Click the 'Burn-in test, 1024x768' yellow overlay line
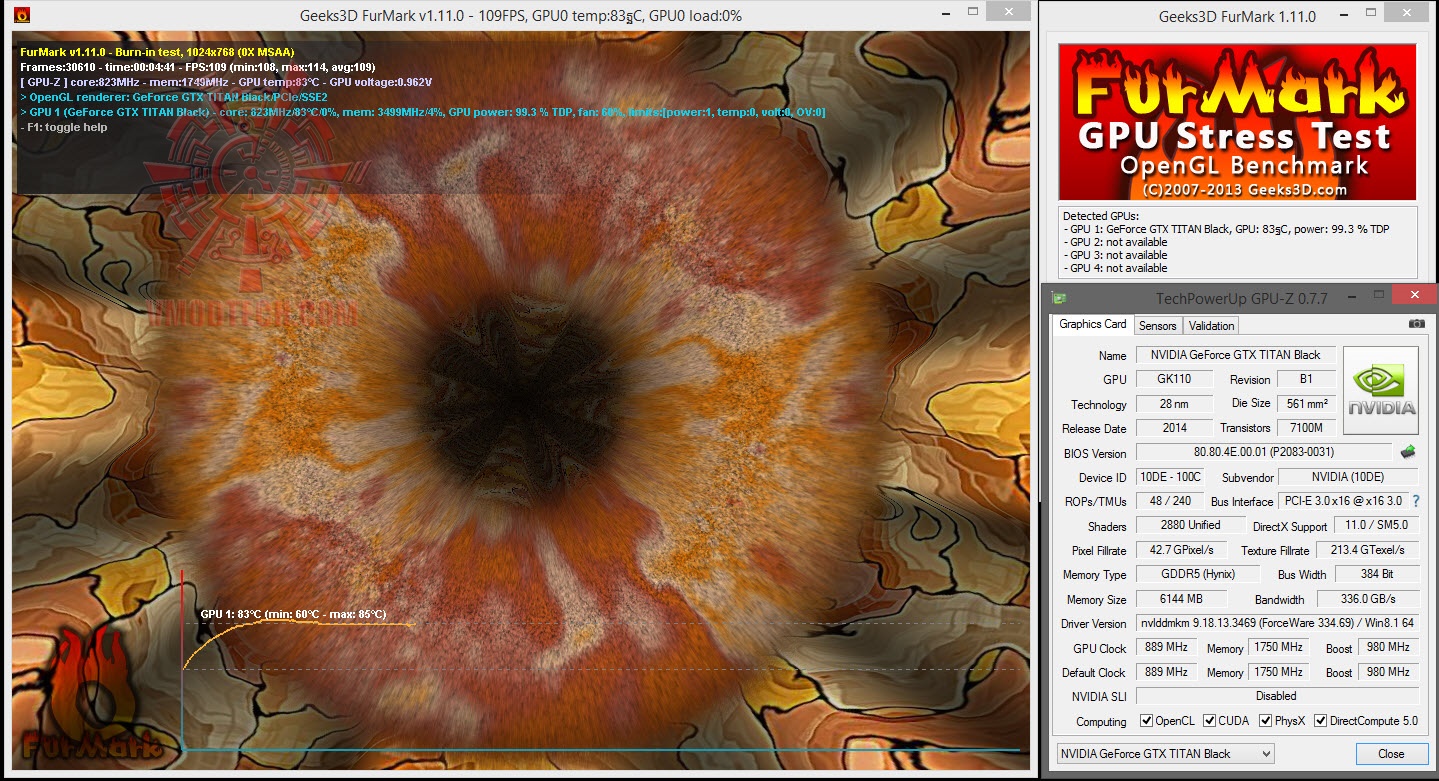Screen dimensions: 1439x781 157,52
